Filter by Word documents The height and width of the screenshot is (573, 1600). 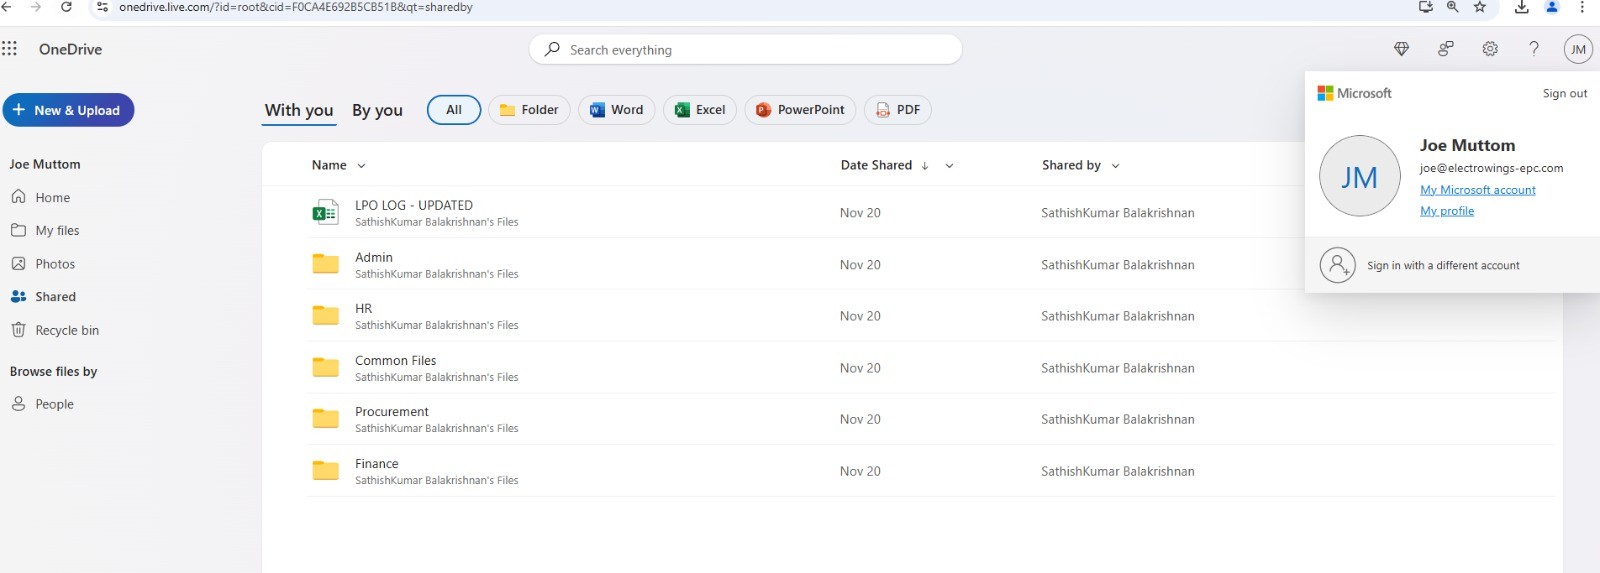click(x=617, y=110)
